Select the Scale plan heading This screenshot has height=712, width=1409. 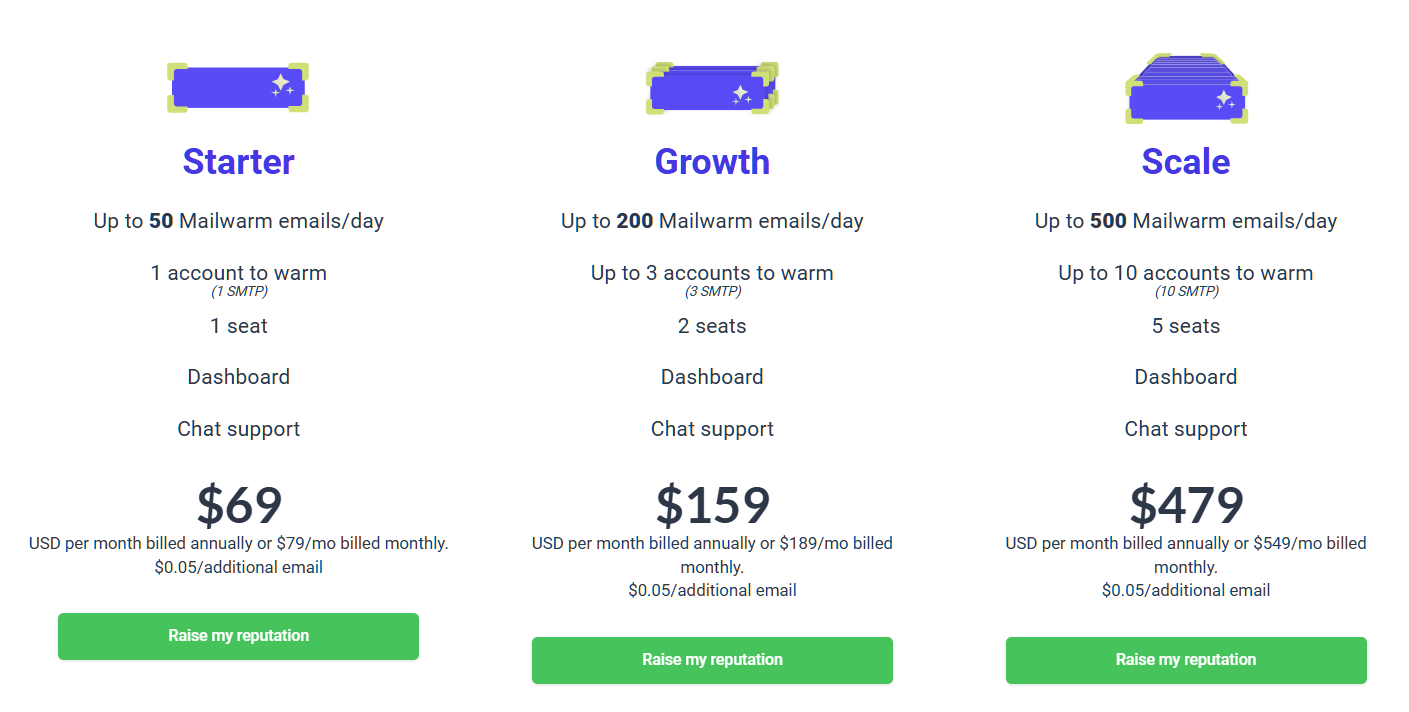[1186, 162]
